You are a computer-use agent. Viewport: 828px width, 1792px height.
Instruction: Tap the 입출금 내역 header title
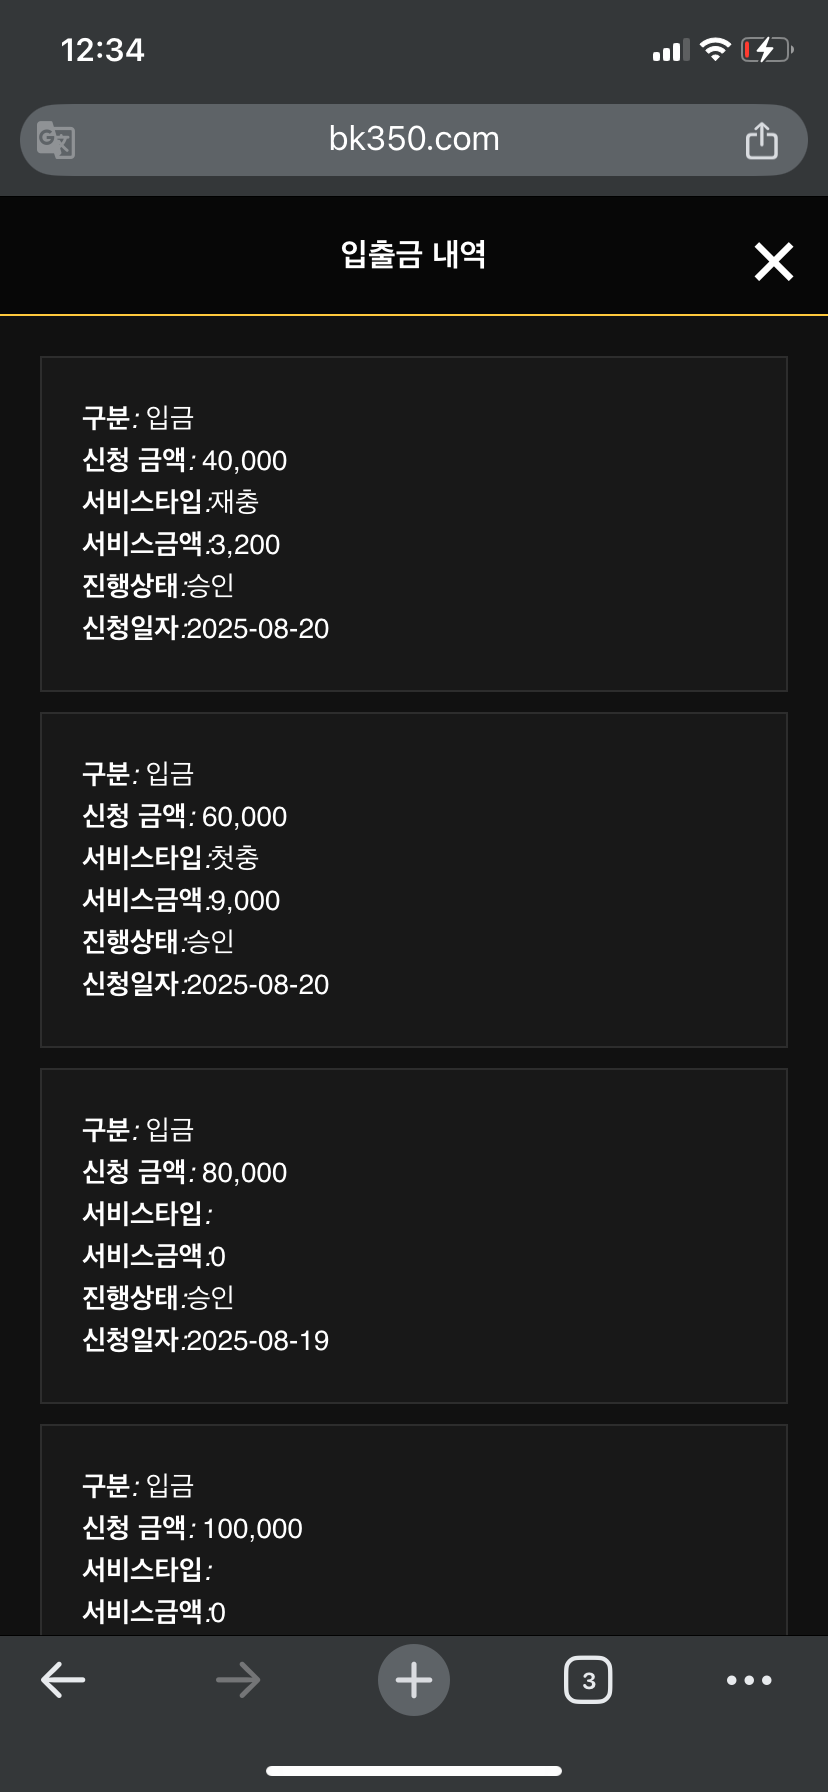pyautogui.click(x=414, y=254)
